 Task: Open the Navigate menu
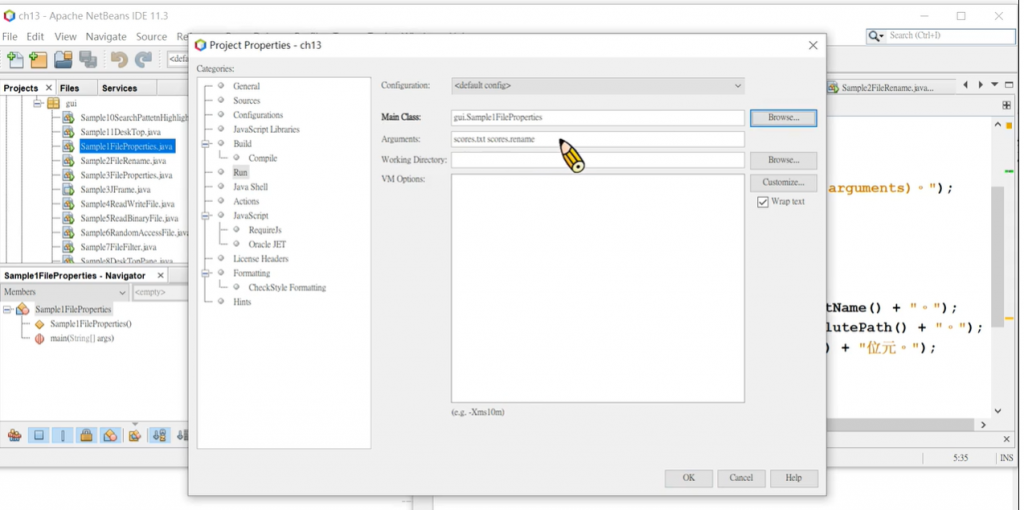tap(106, 37)
